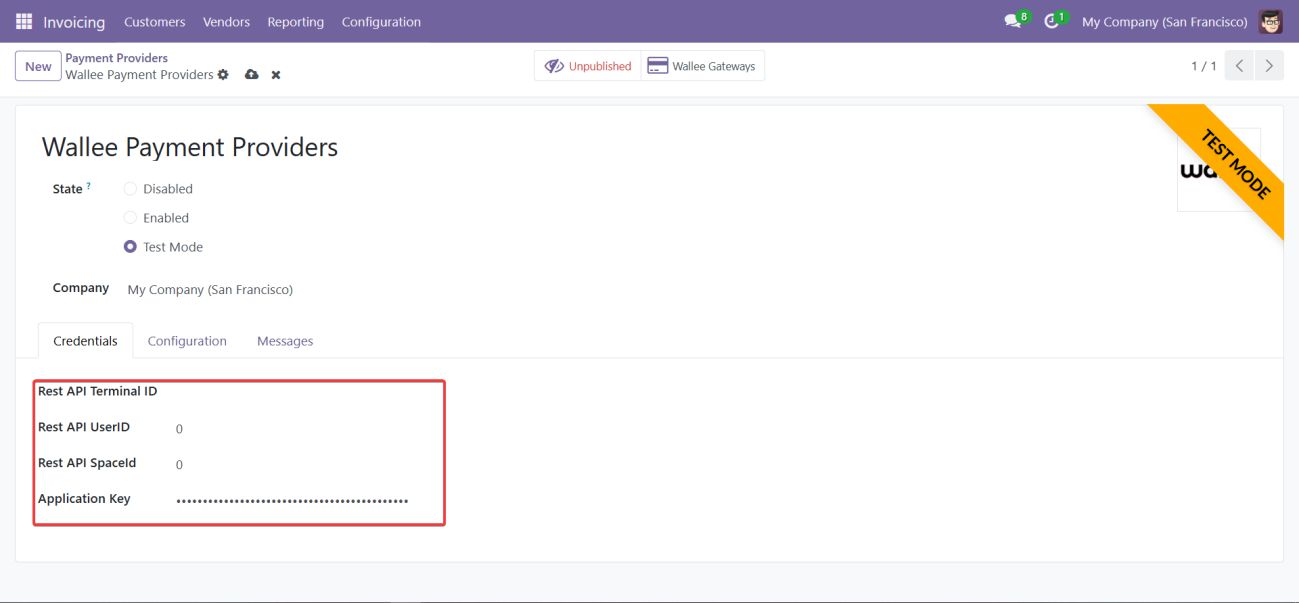
Task: Expand the Company dropdown field
Action: [x=210, y=290]
